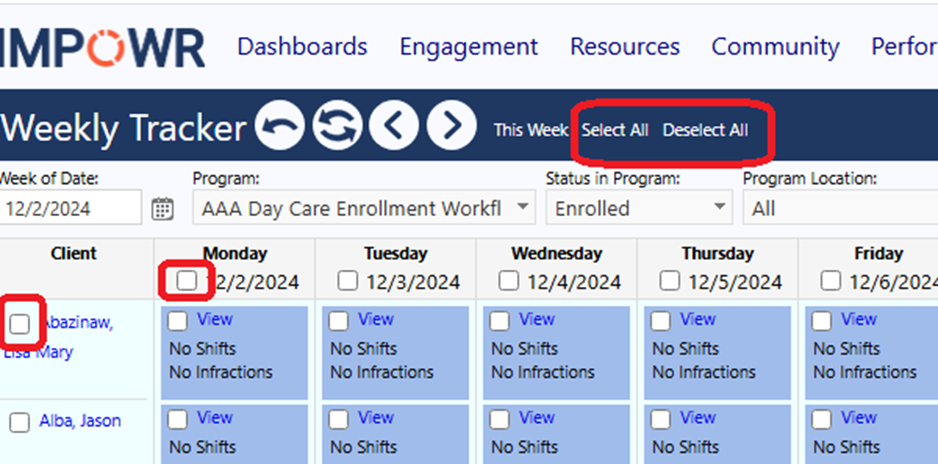Tick the Abazinaw, Lisa Mary client checkbox

(20, 324)
